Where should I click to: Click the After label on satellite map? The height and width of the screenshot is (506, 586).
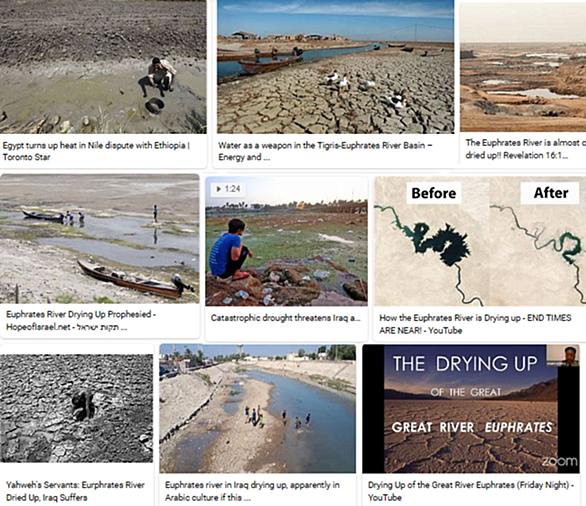tap(550, 193)
